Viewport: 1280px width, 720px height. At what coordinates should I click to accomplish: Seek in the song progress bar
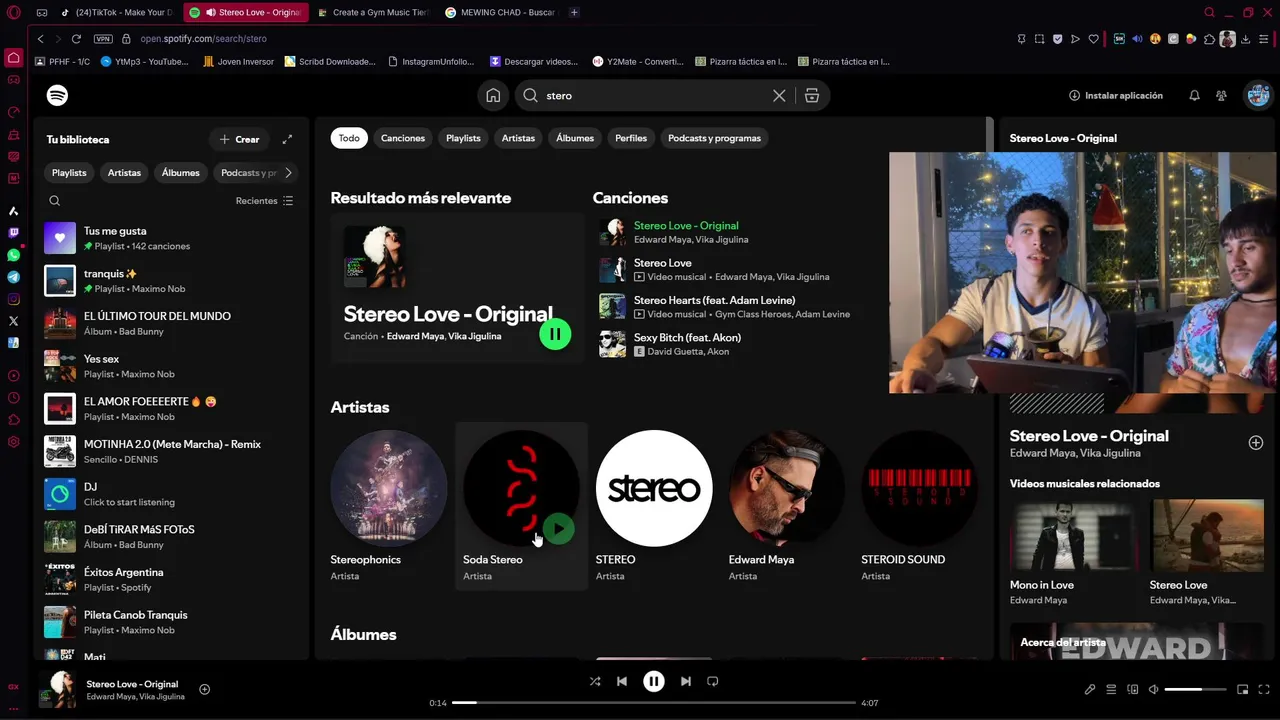point(654,703)
